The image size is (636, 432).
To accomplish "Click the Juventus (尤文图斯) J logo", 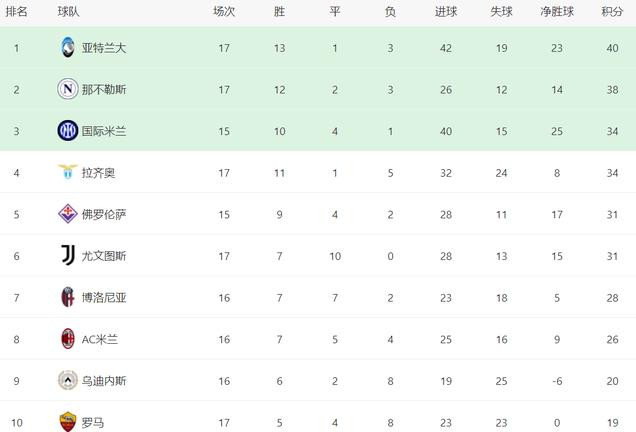I will (x=68, y=255).
